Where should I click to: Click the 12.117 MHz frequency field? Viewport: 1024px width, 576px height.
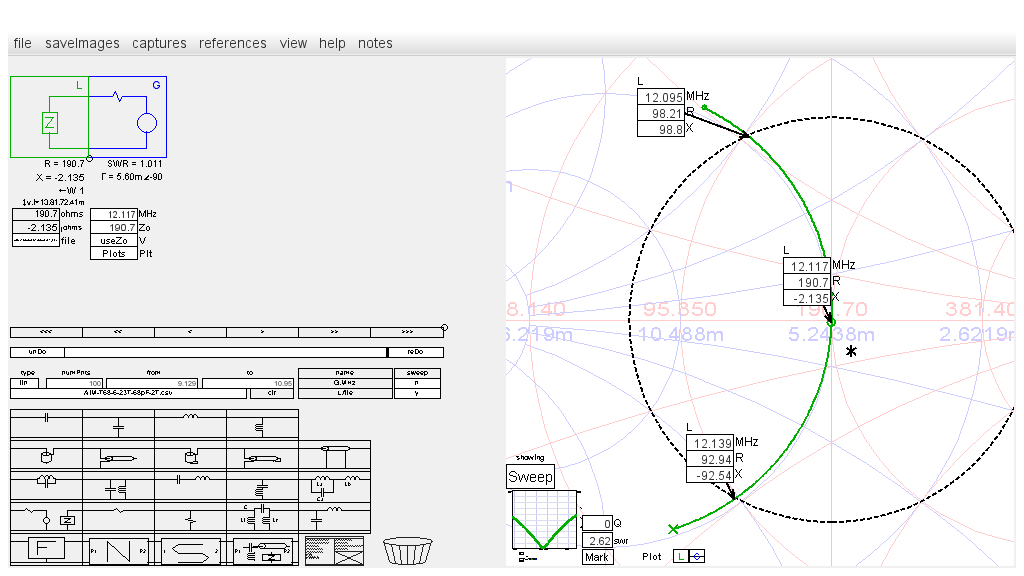pyautogui.click(x=114, y=214)
